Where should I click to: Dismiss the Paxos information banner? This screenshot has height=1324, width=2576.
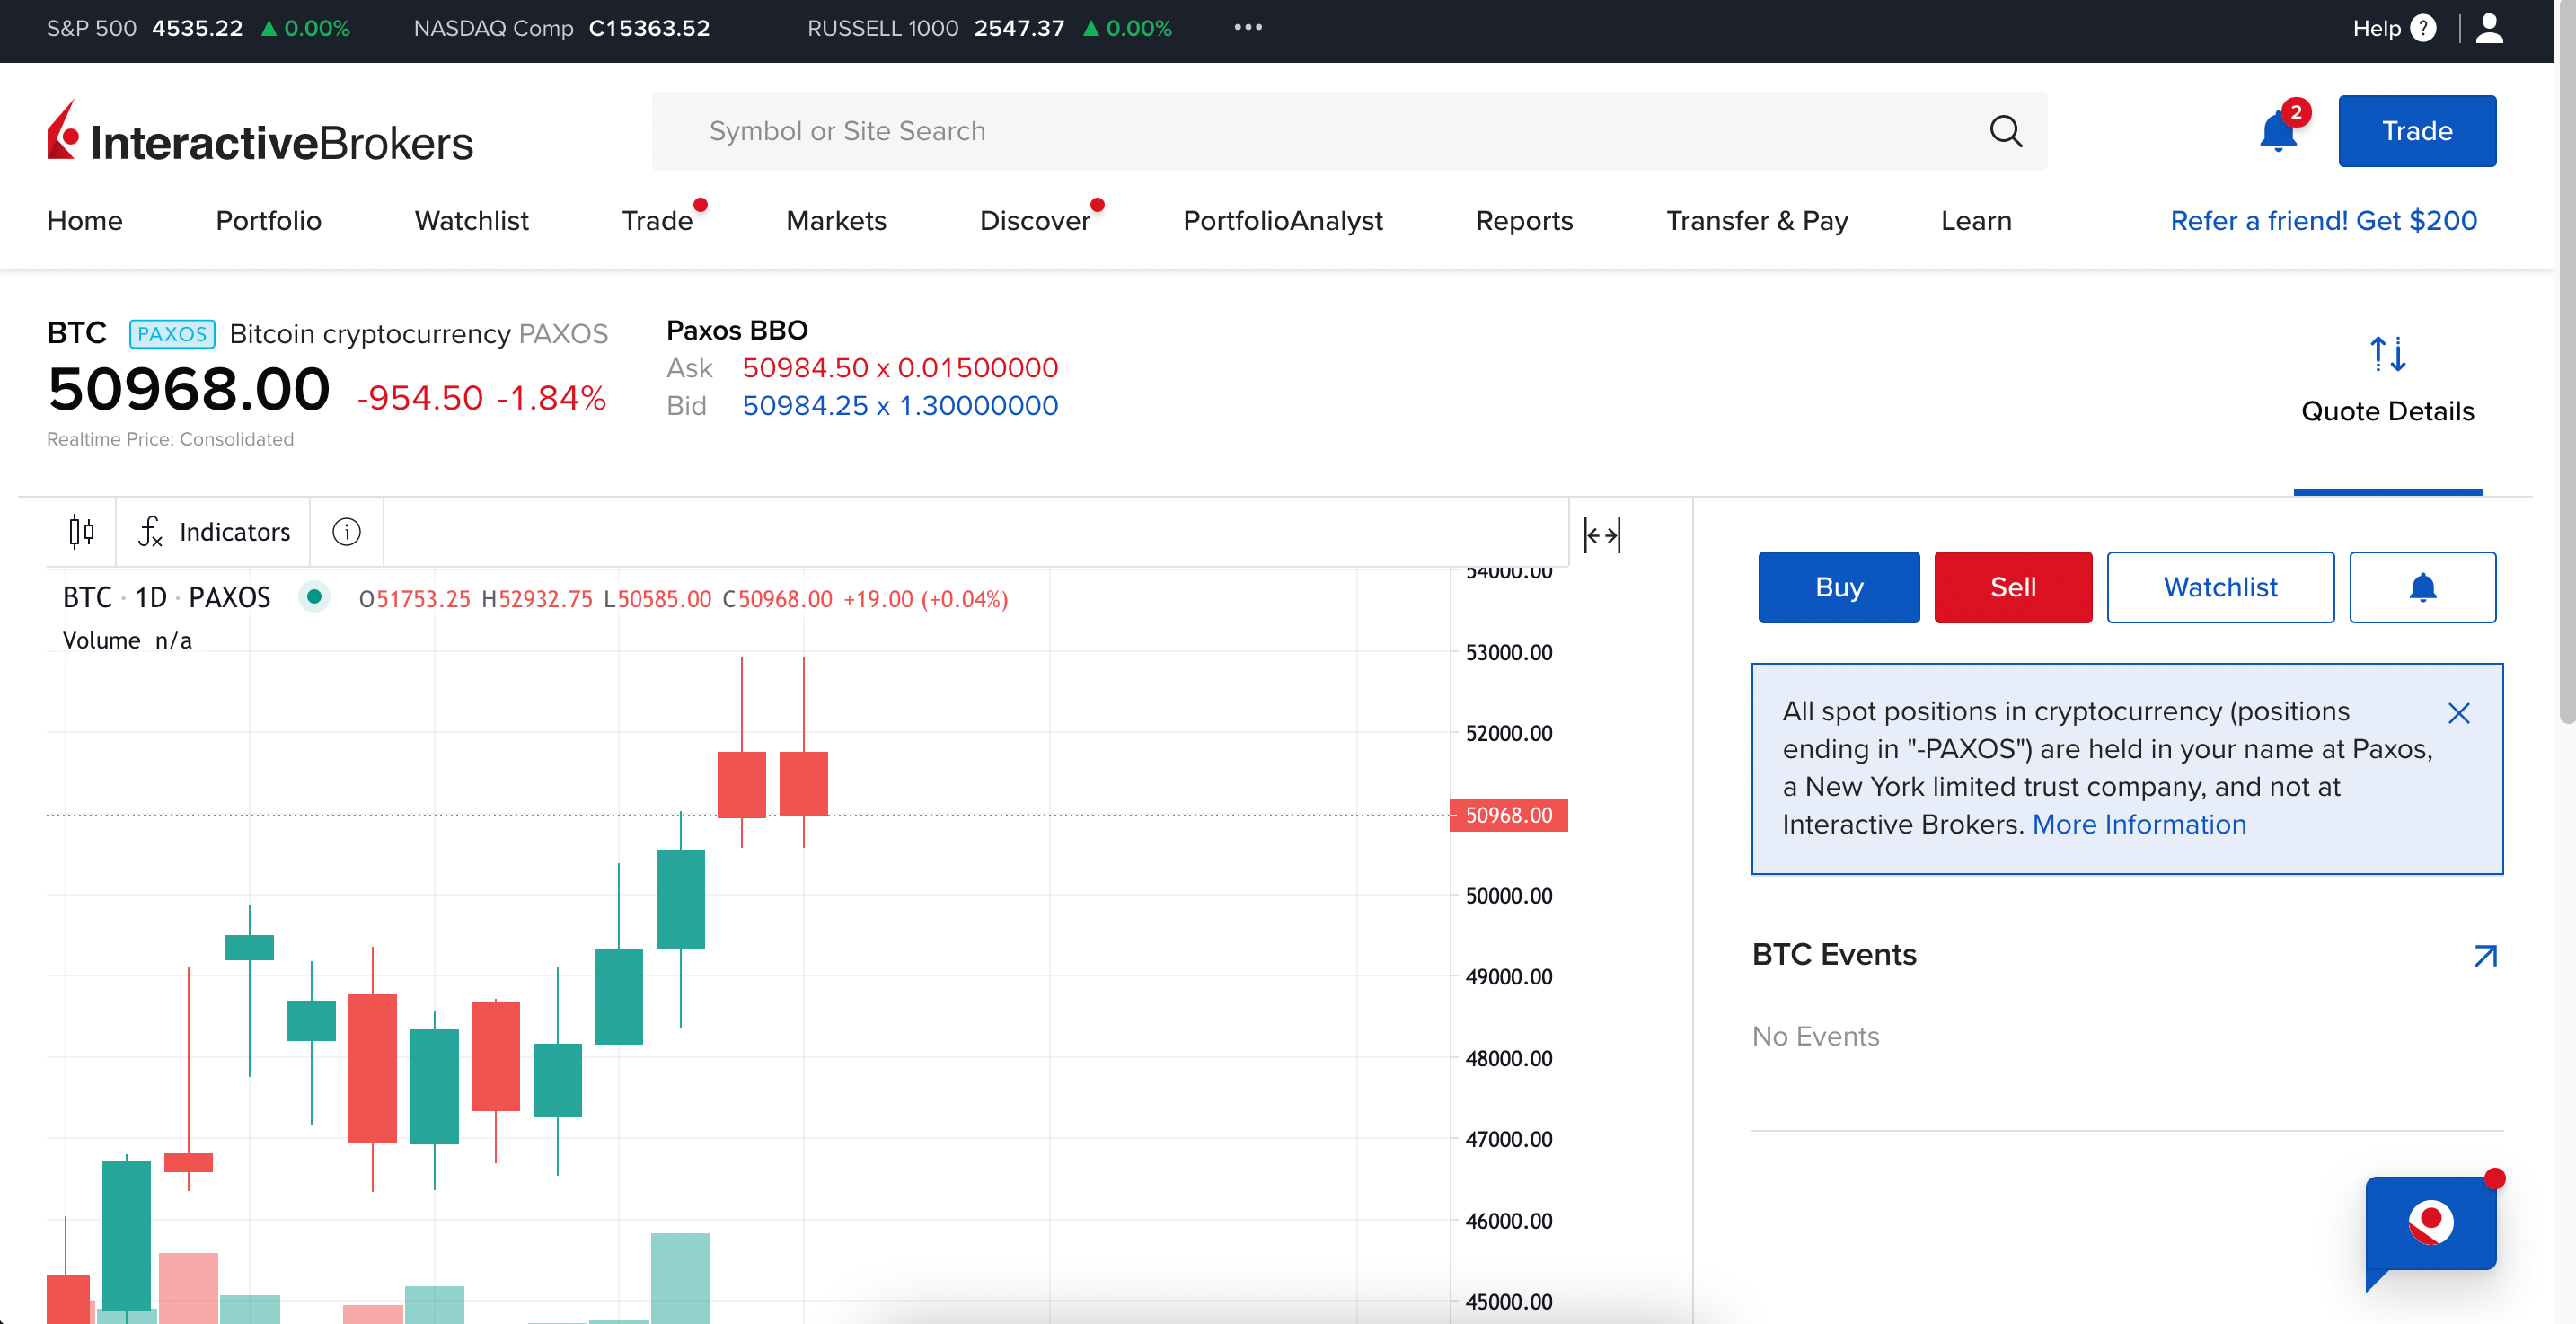coord(2461,712)
